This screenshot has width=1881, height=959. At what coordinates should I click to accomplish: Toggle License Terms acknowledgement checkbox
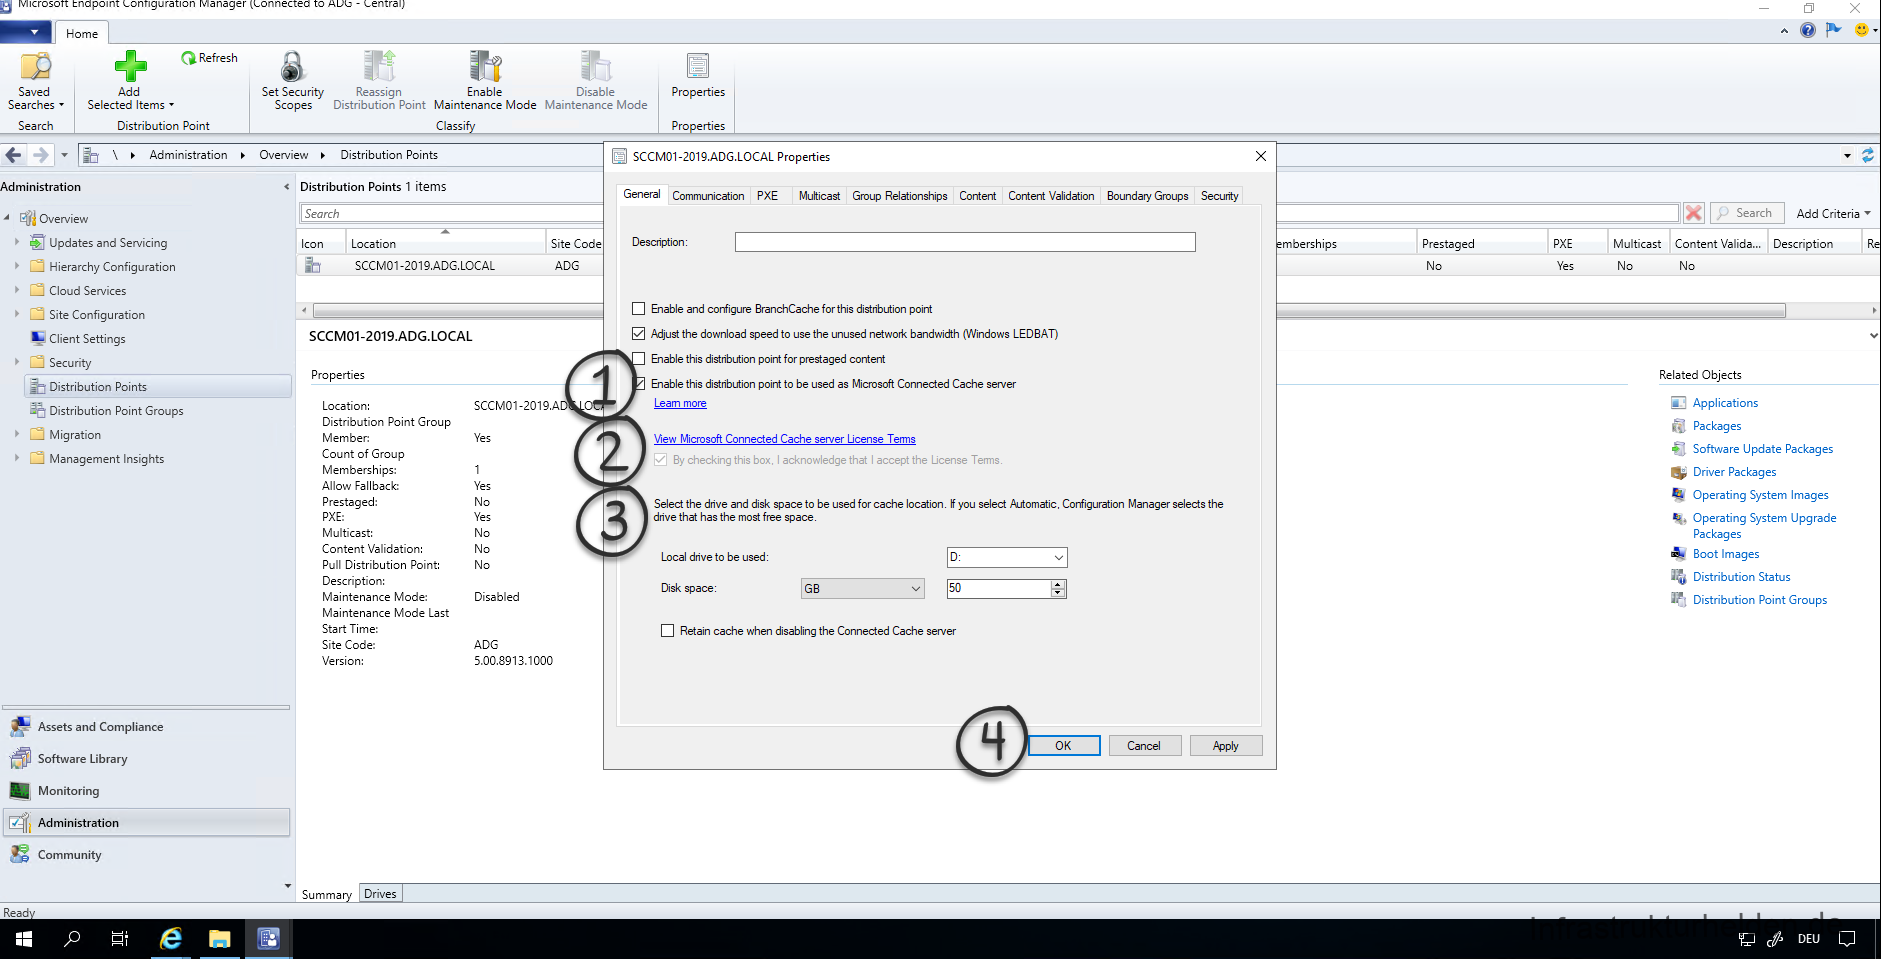pos(661,460)
